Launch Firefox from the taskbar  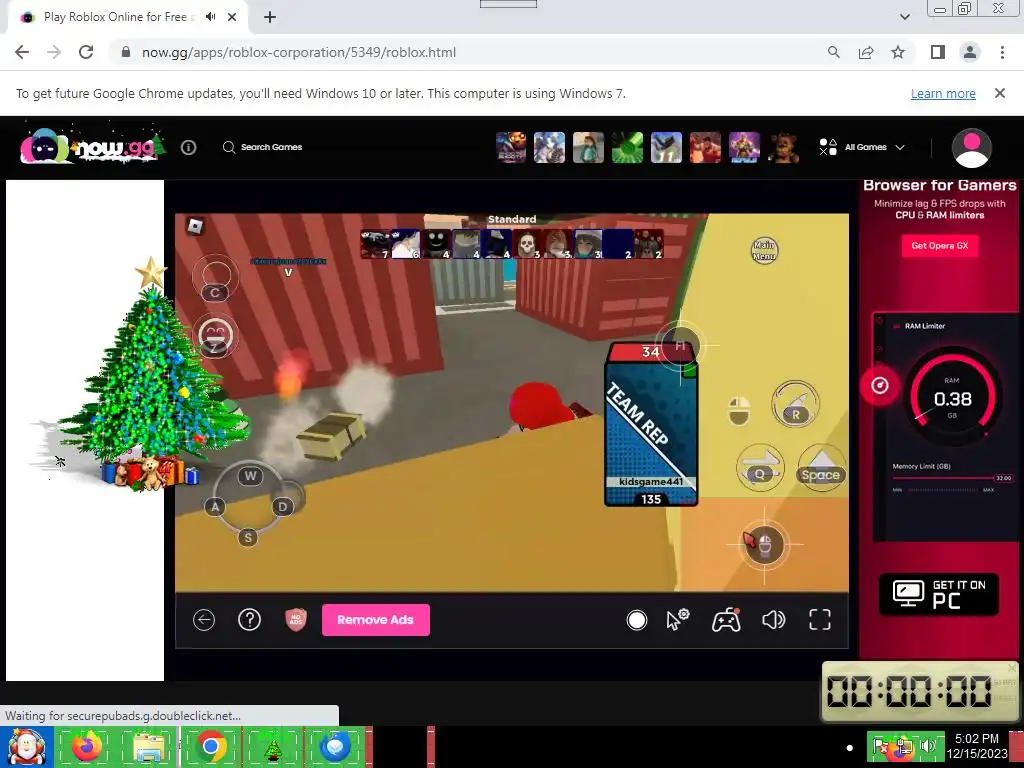[x=86, y=746]
